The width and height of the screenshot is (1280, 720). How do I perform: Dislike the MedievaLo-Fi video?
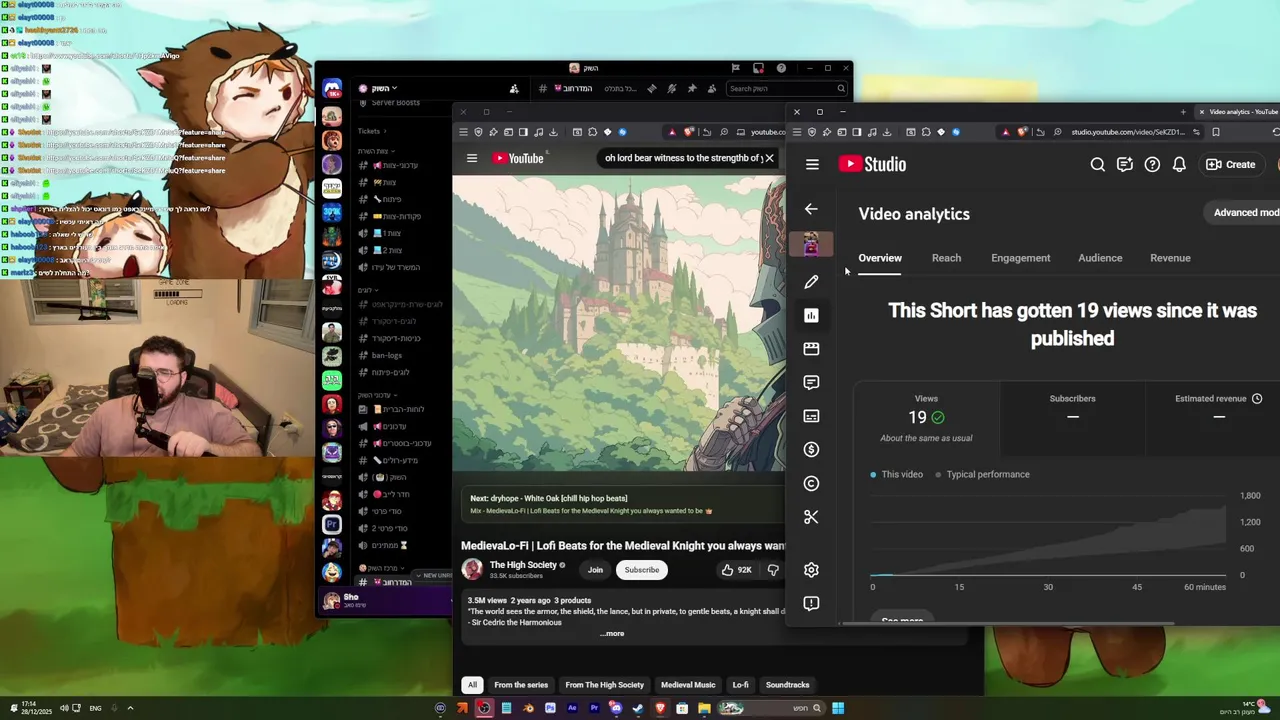tap(773, 570)
